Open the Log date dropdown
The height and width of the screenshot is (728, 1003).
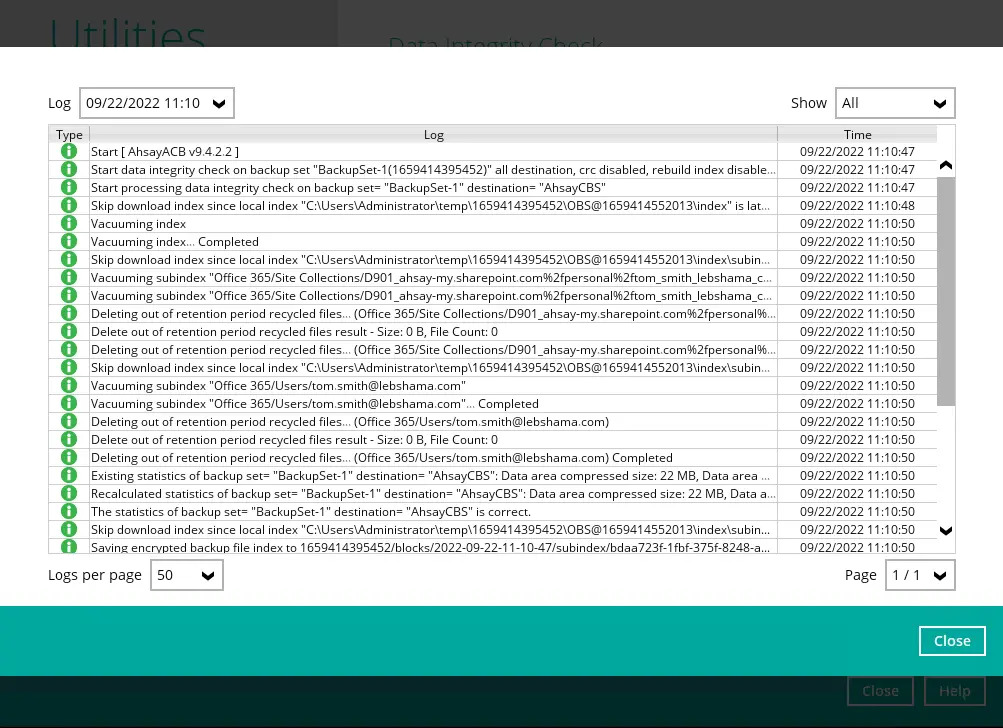point(157,103)
